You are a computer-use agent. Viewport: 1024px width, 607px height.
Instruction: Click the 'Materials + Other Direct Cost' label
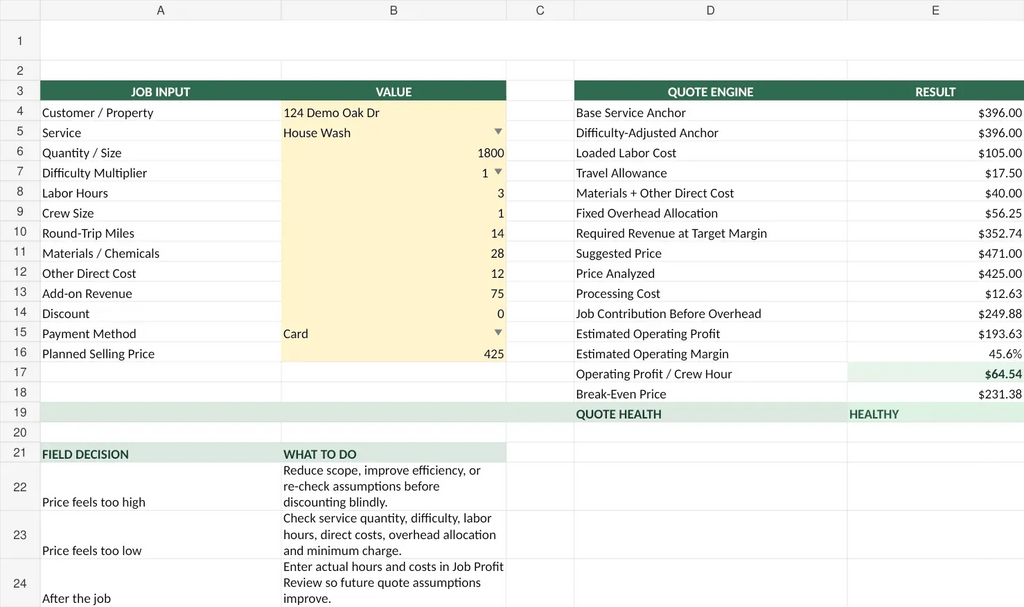[x=654, y=193]
